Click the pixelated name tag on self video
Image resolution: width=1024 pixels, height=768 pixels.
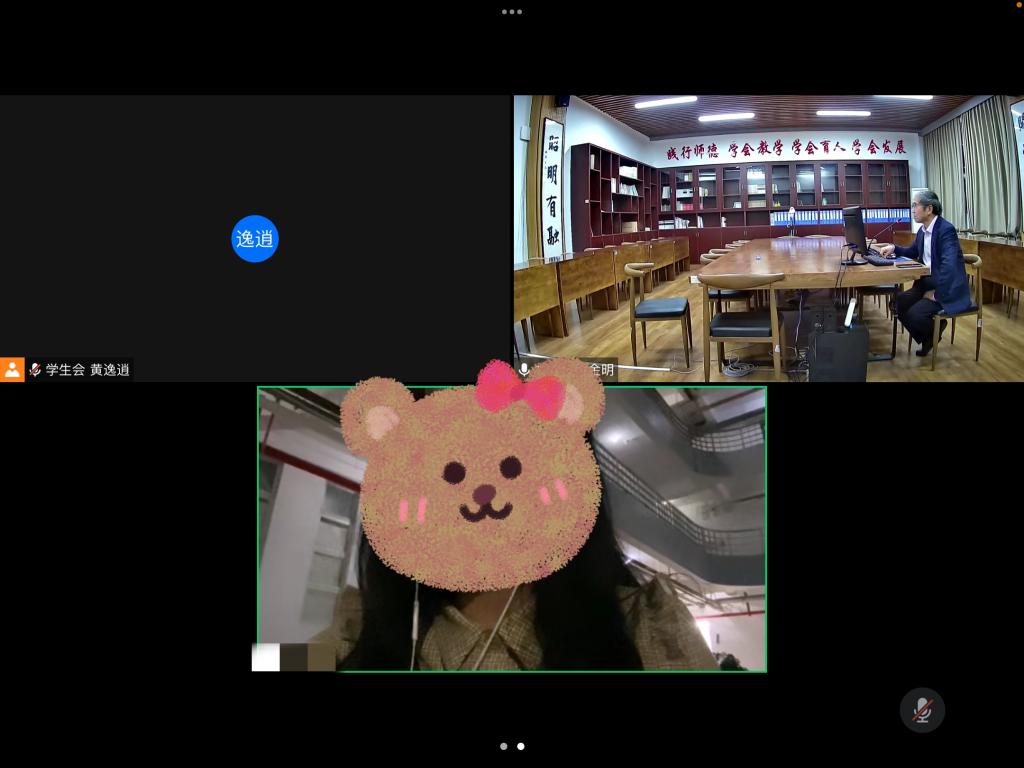[x=293, y=657]
